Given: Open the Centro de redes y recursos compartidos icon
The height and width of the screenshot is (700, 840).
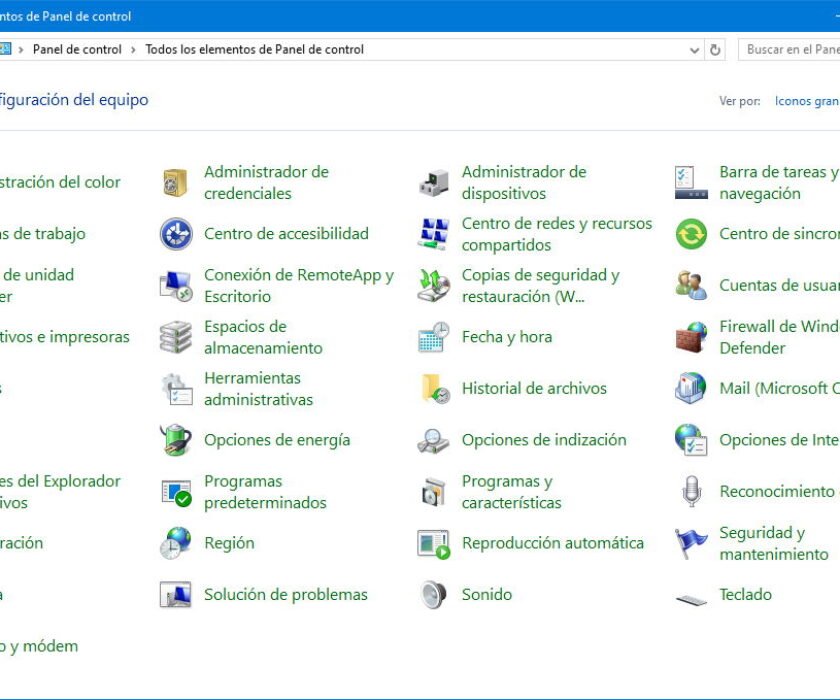Looking at the screenshot, I should pyautogui.click(x=433, y=234).
